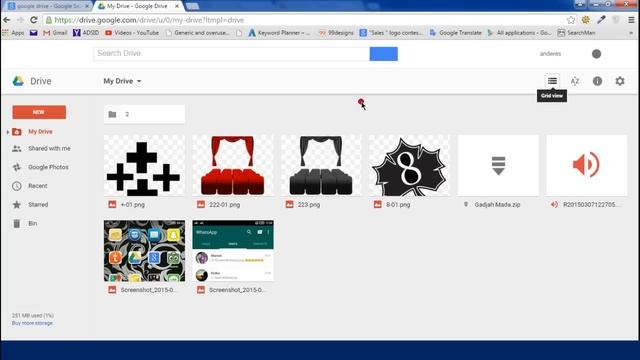The width and height of the screenshot is (640, 360).
Task: Select the WhatsApp screenshot thumbnail
Action: 233,251
